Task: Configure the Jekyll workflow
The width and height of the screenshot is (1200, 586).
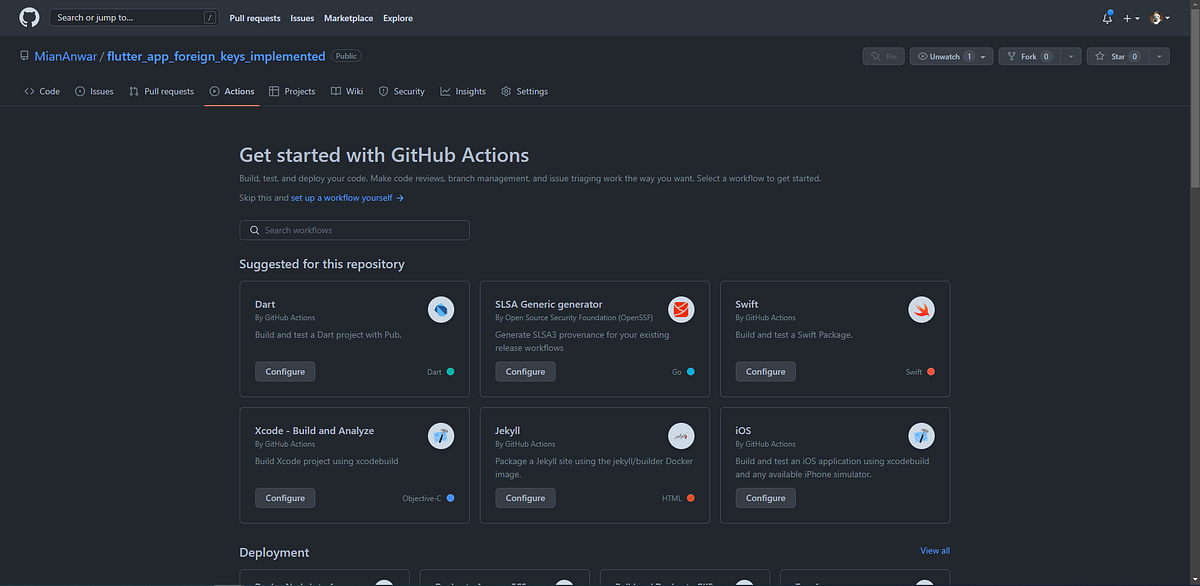Action: click(x=525, y=497)
